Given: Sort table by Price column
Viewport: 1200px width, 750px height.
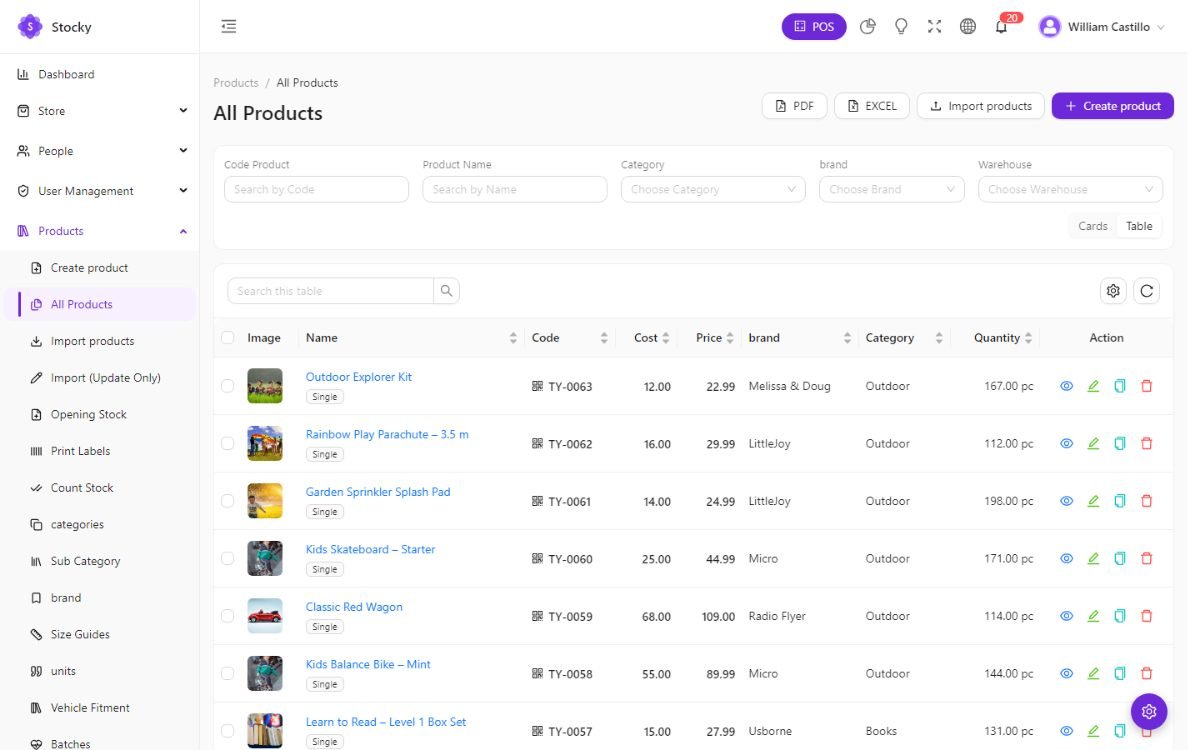Looking at the screenshot, I should [715, 338].
